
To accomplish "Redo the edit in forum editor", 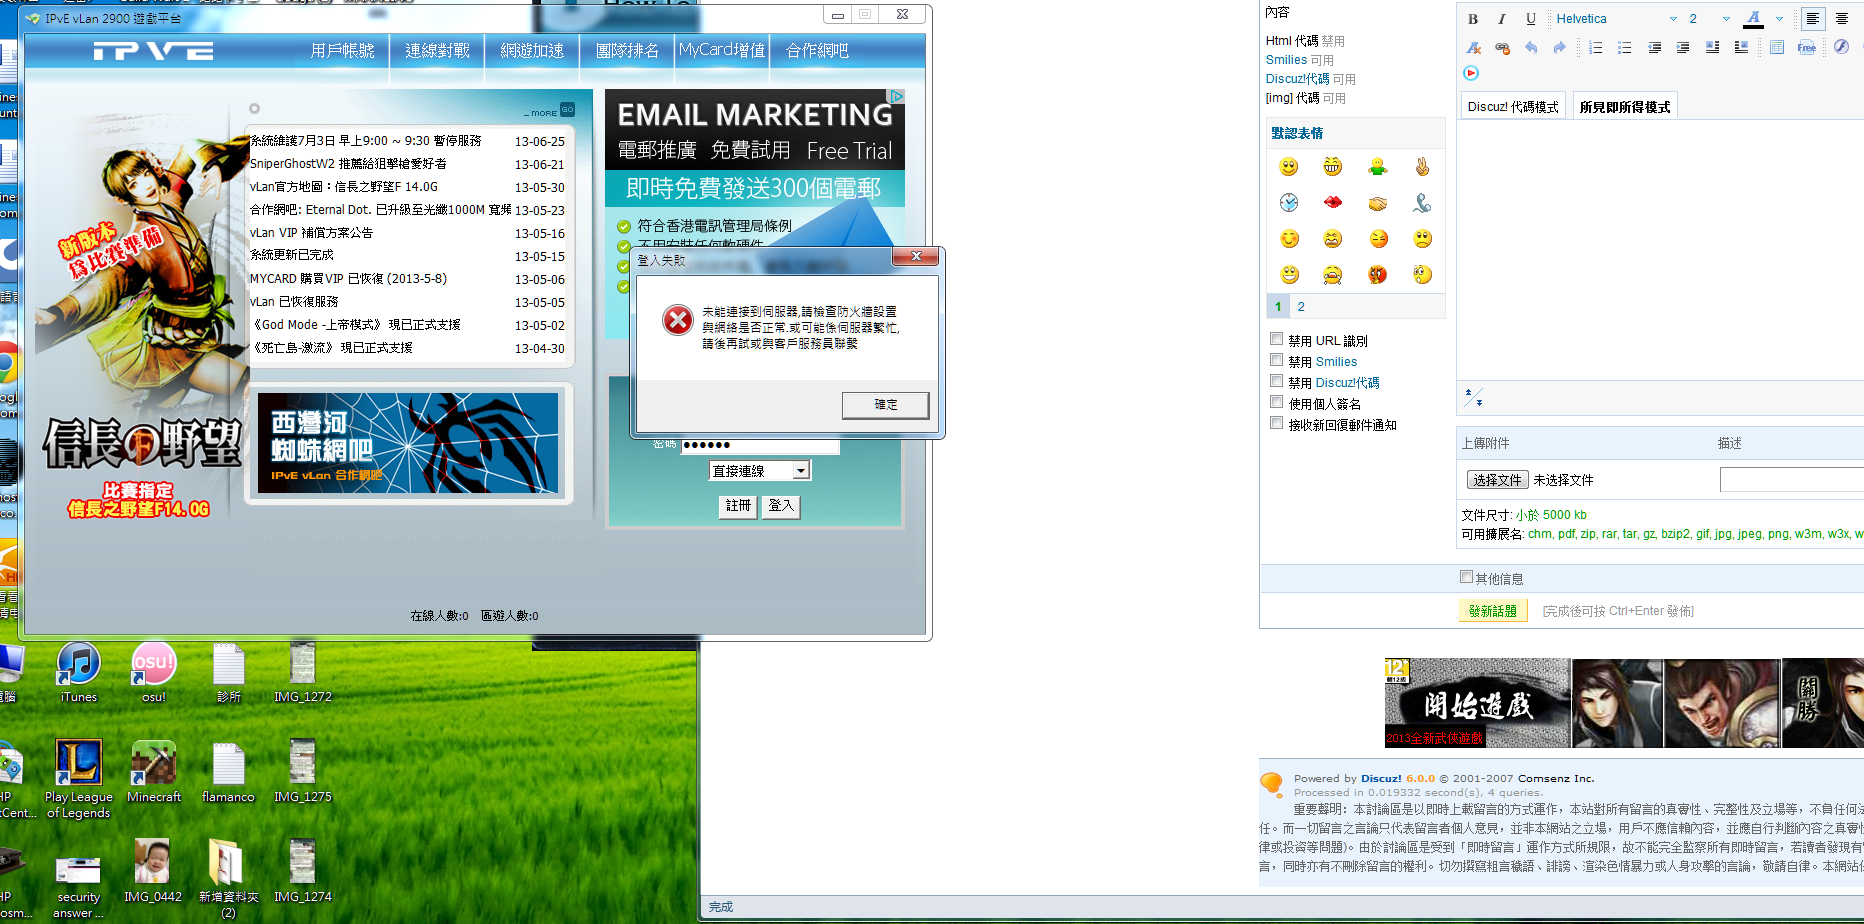I will coord(1559,47).
